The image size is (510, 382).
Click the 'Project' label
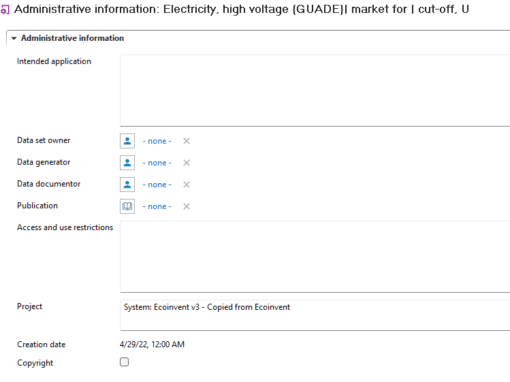[30, 307]
